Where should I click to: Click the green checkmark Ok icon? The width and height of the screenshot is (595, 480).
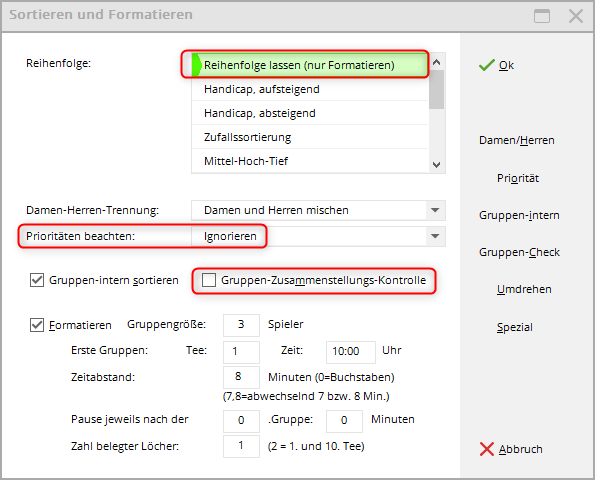(486, 65)
